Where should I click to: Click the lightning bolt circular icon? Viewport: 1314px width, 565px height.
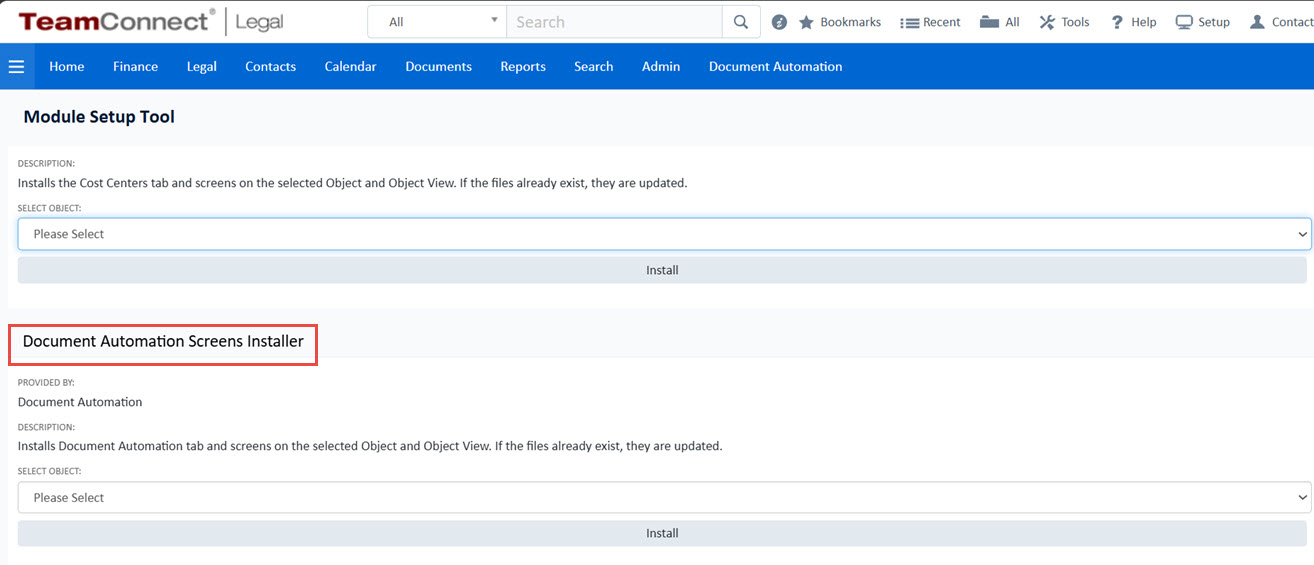[x=780, y=22]
